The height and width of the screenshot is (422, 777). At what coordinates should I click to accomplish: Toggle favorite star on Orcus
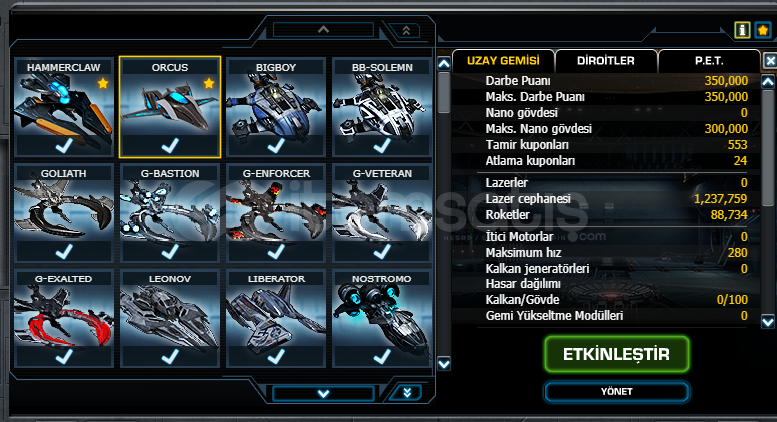tap(209, 83)
